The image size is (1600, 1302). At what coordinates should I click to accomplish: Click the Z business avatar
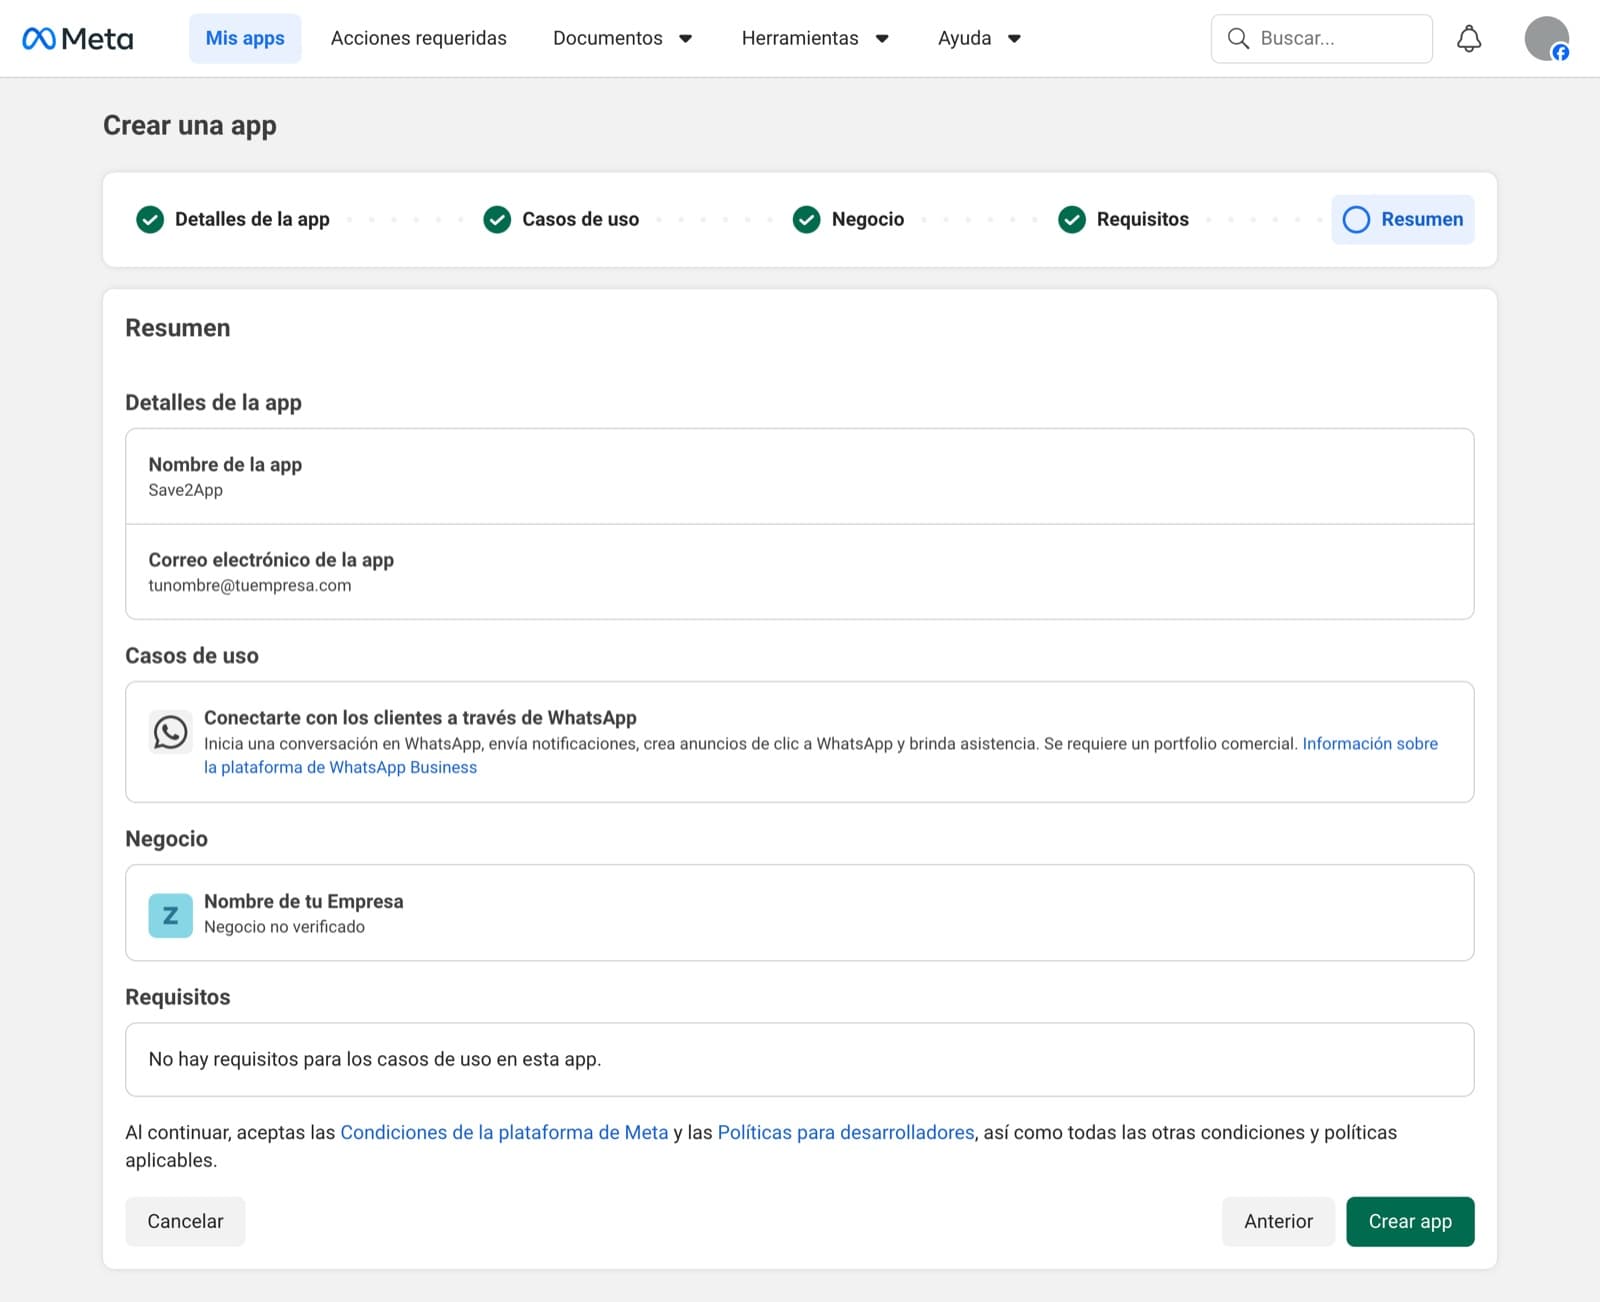170,915
